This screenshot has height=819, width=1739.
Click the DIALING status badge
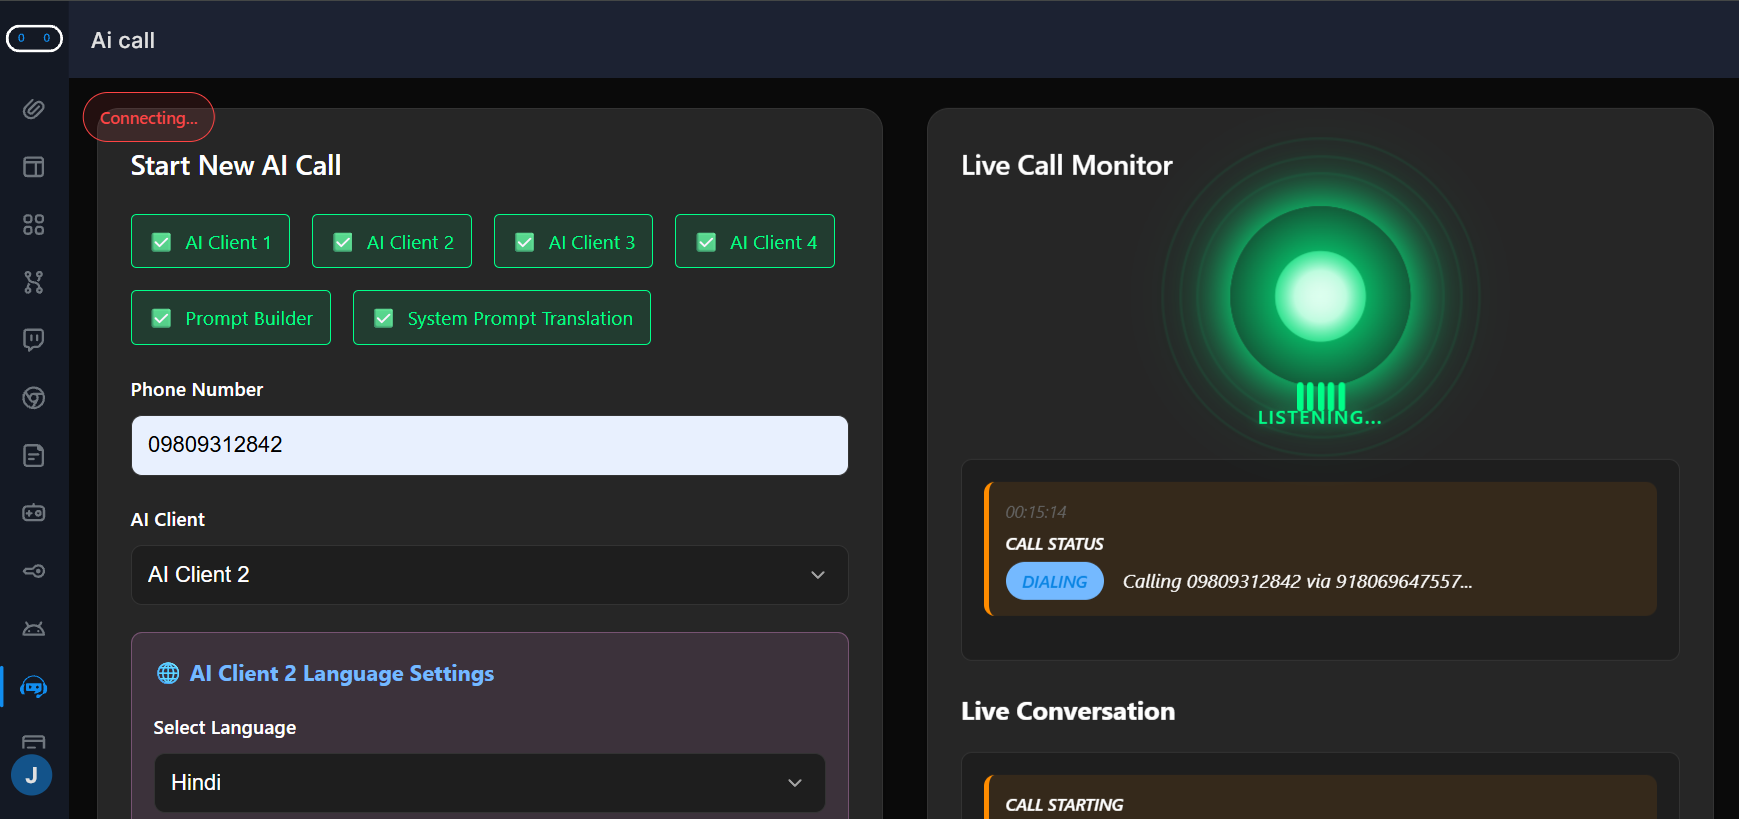1055,581
